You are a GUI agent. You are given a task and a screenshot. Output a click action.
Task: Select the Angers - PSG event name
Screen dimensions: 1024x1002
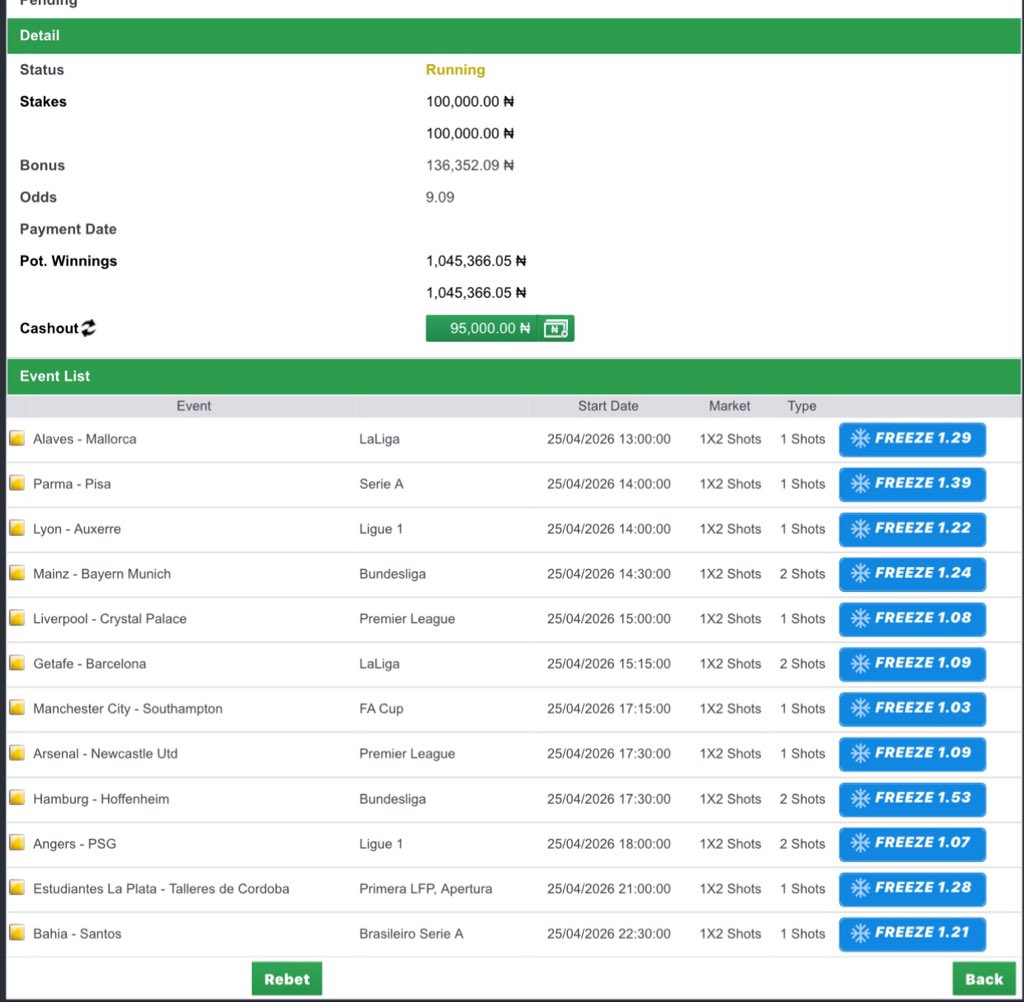(x=74, y=844)
